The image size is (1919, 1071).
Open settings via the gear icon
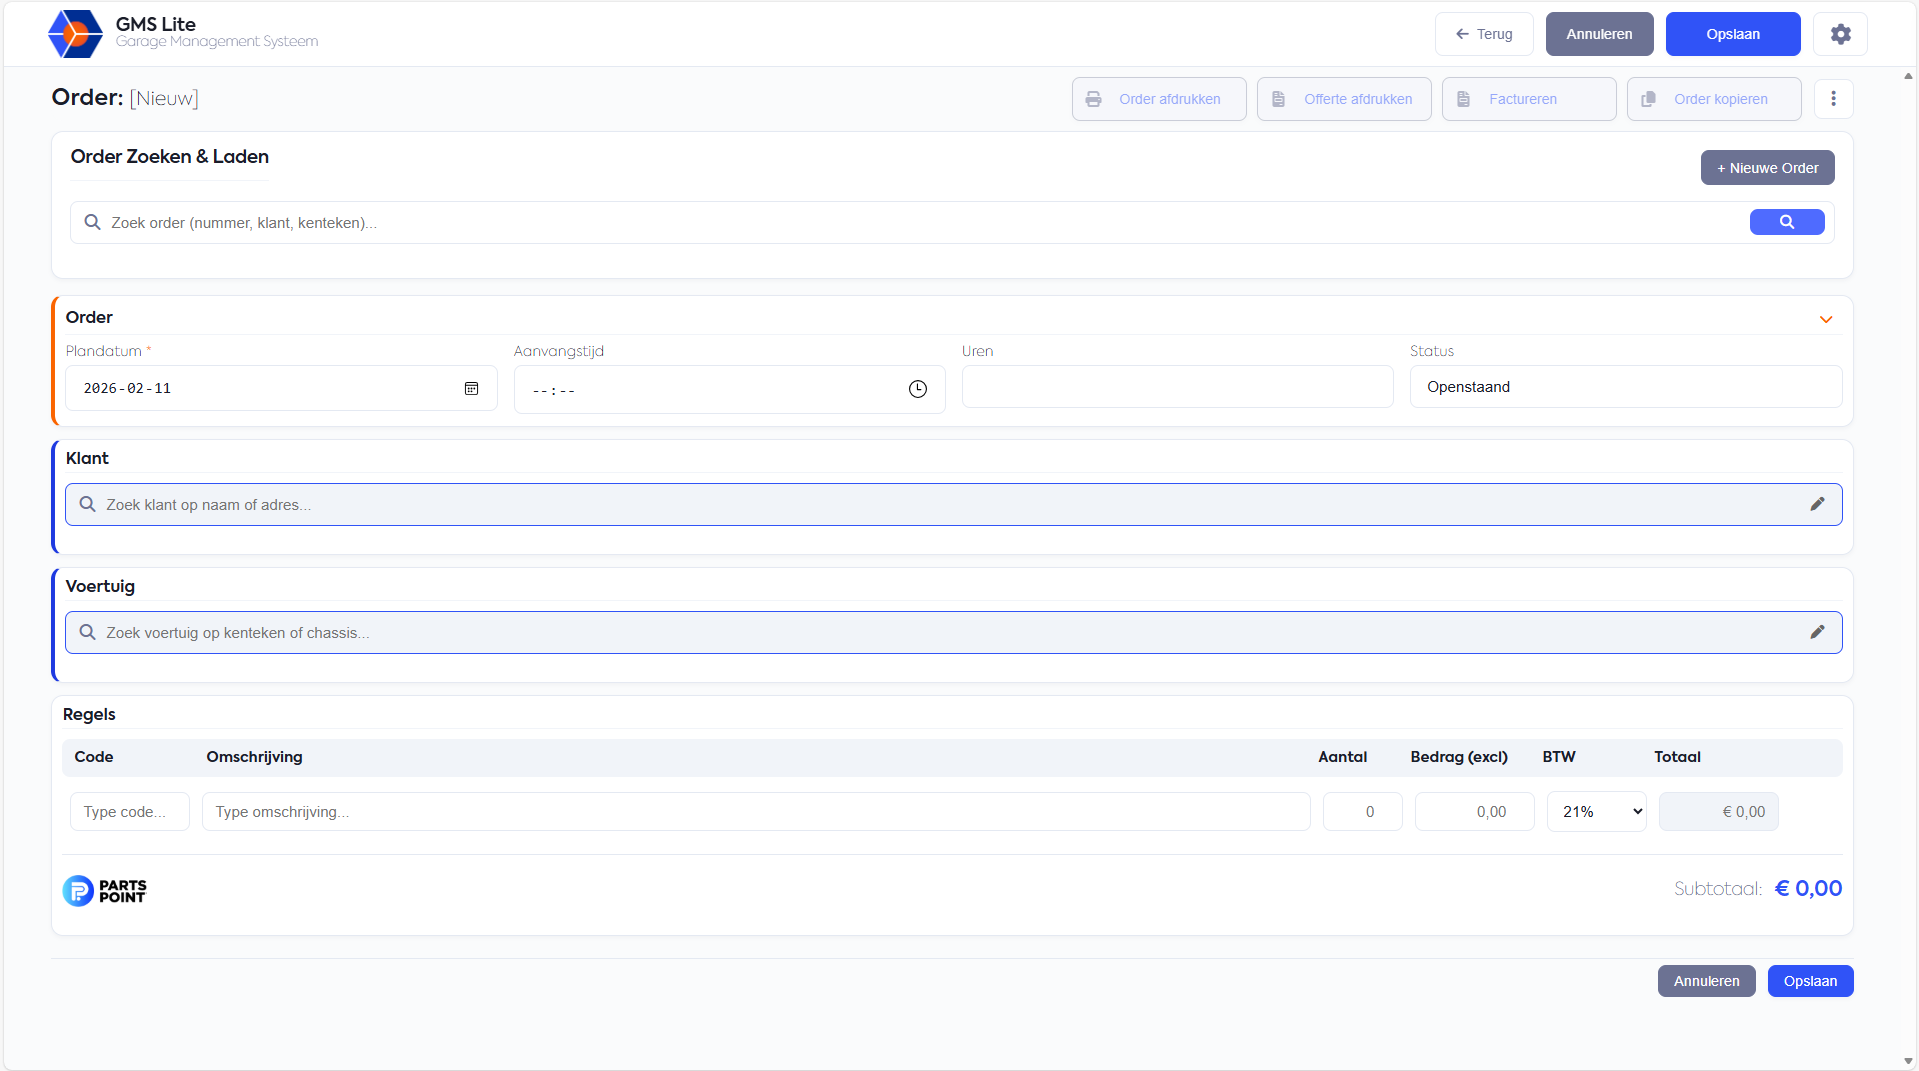(x=1840, y=34)
